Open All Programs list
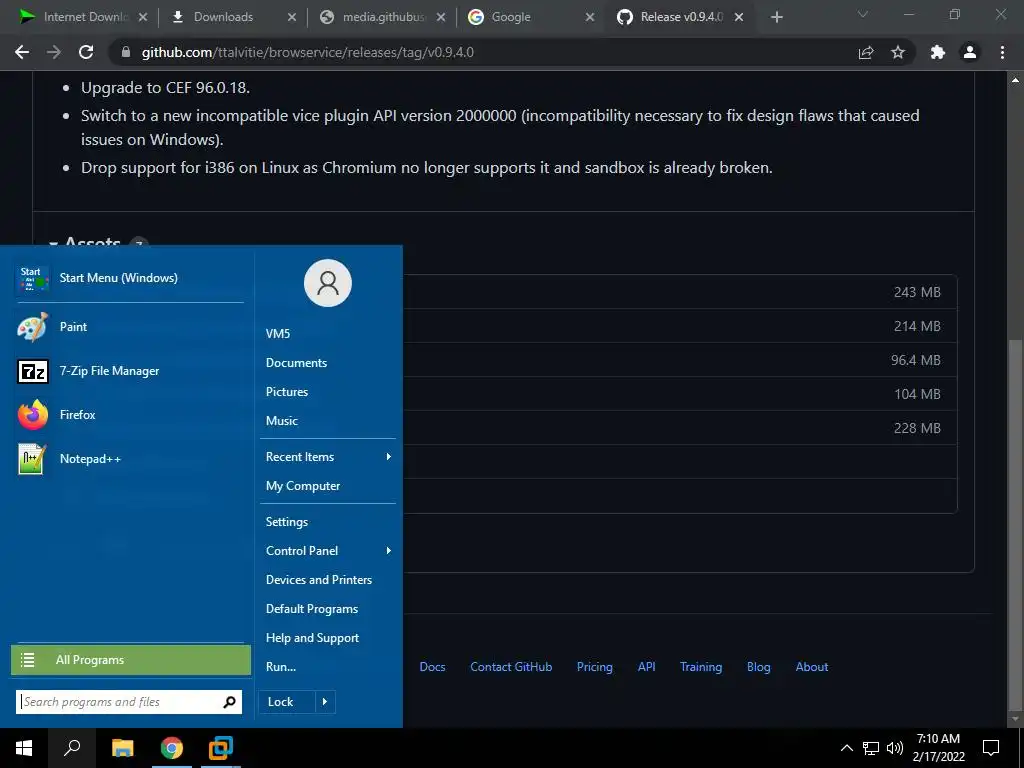This screenshot has width=1024, height=768. (x=131, y=660)
